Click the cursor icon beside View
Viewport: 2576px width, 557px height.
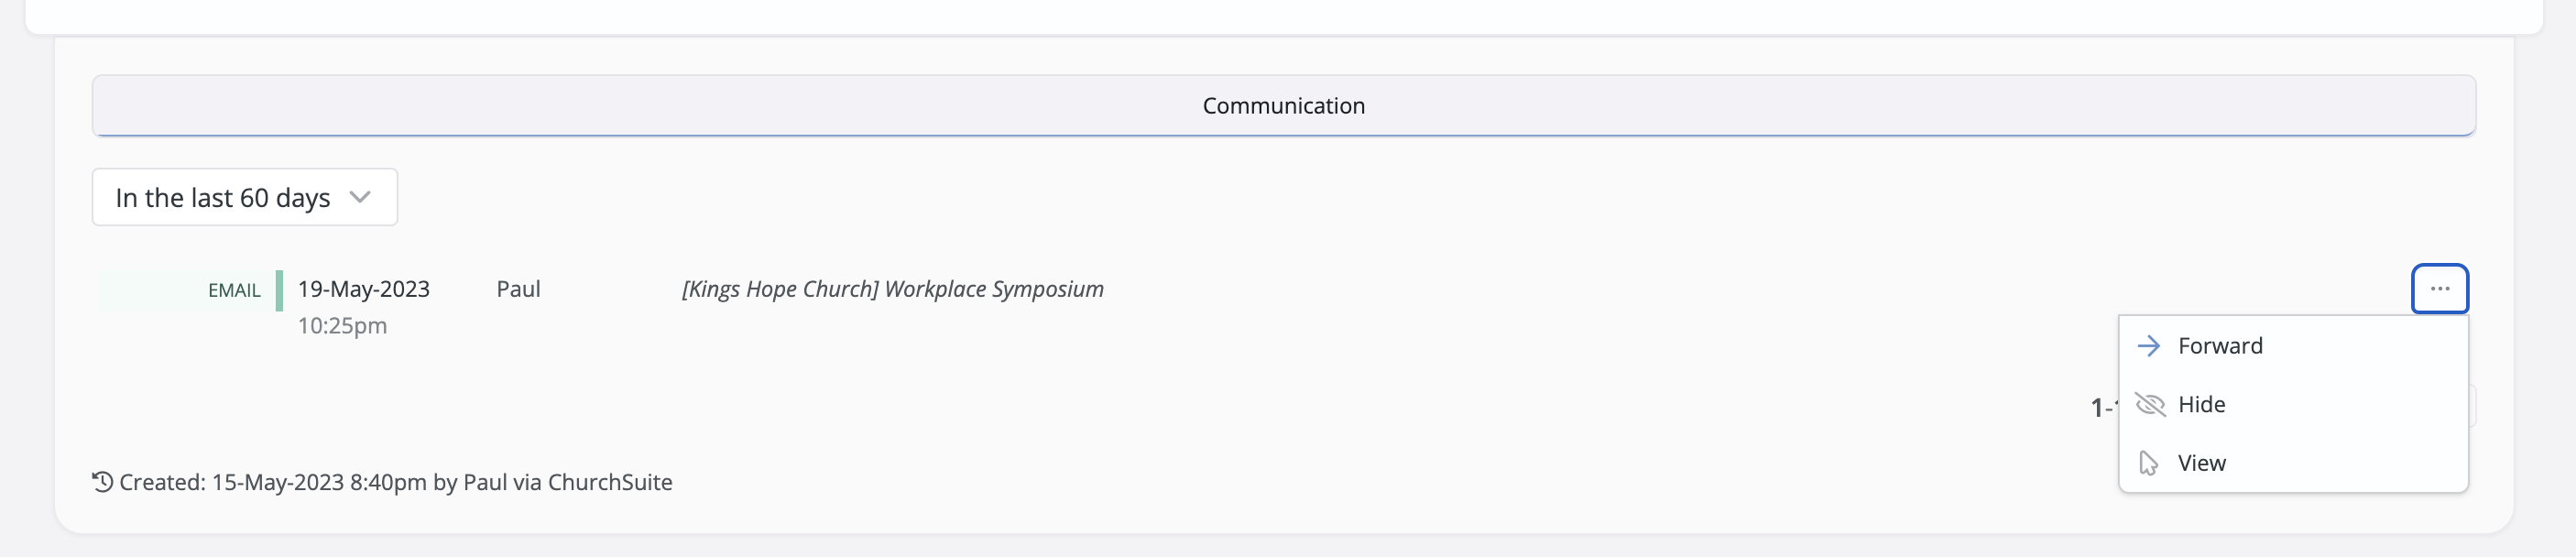tap(2148, 463)
